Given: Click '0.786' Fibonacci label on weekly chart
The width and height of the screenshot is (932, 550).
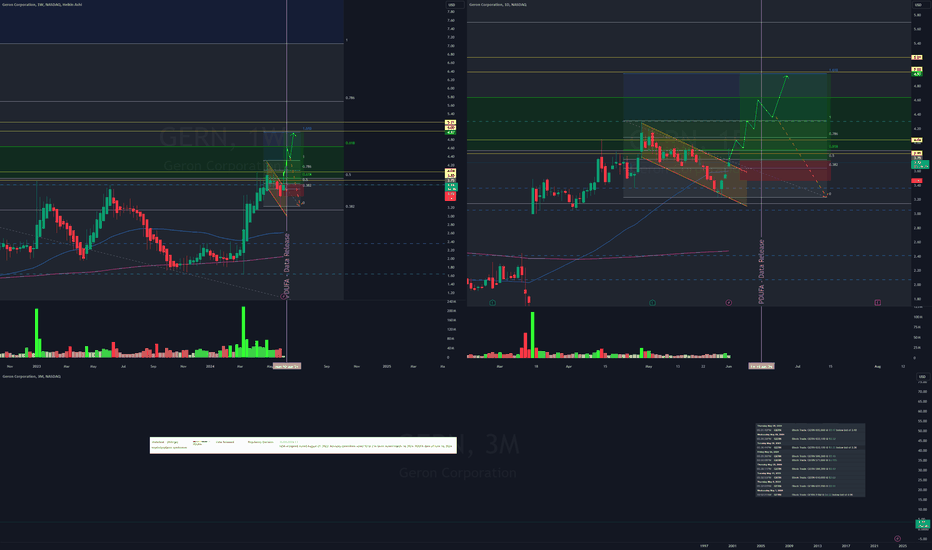Looking at the screenshot, I should click(350, 98).
